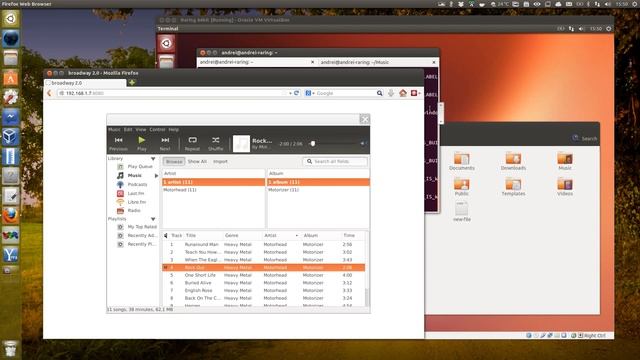The image size is (640, 360).
Task: Click the Show All button
Action: click(x=197, y=162)
